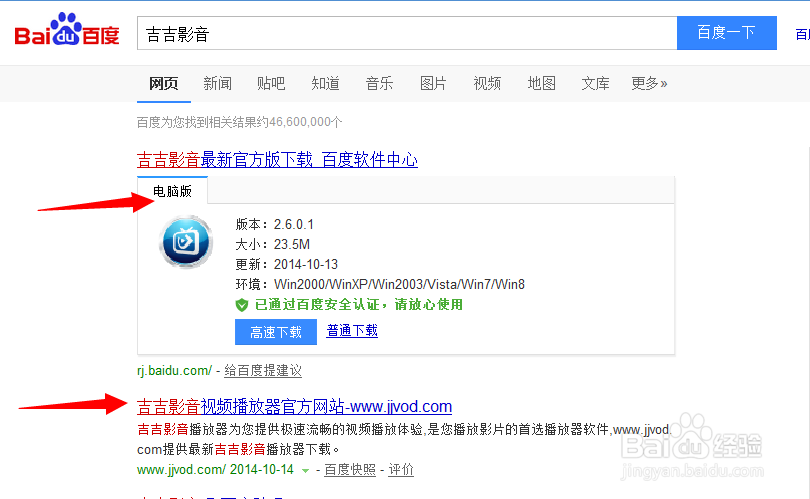Click the 给百度提建议 link
810x499 pixels.
[x=263, y=370]
